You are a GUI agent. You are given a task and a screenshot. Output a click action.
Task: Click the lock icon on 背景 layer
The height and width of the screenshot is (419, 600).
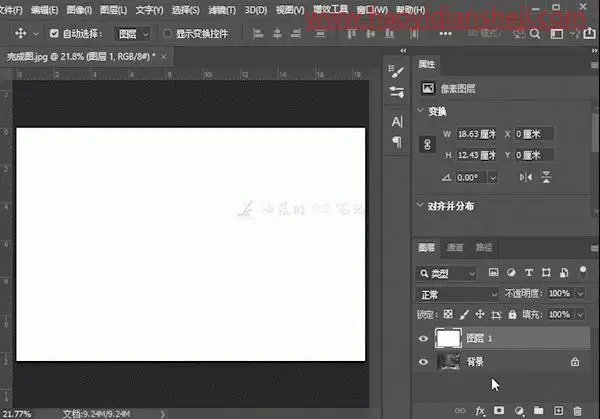pos(575,362)
